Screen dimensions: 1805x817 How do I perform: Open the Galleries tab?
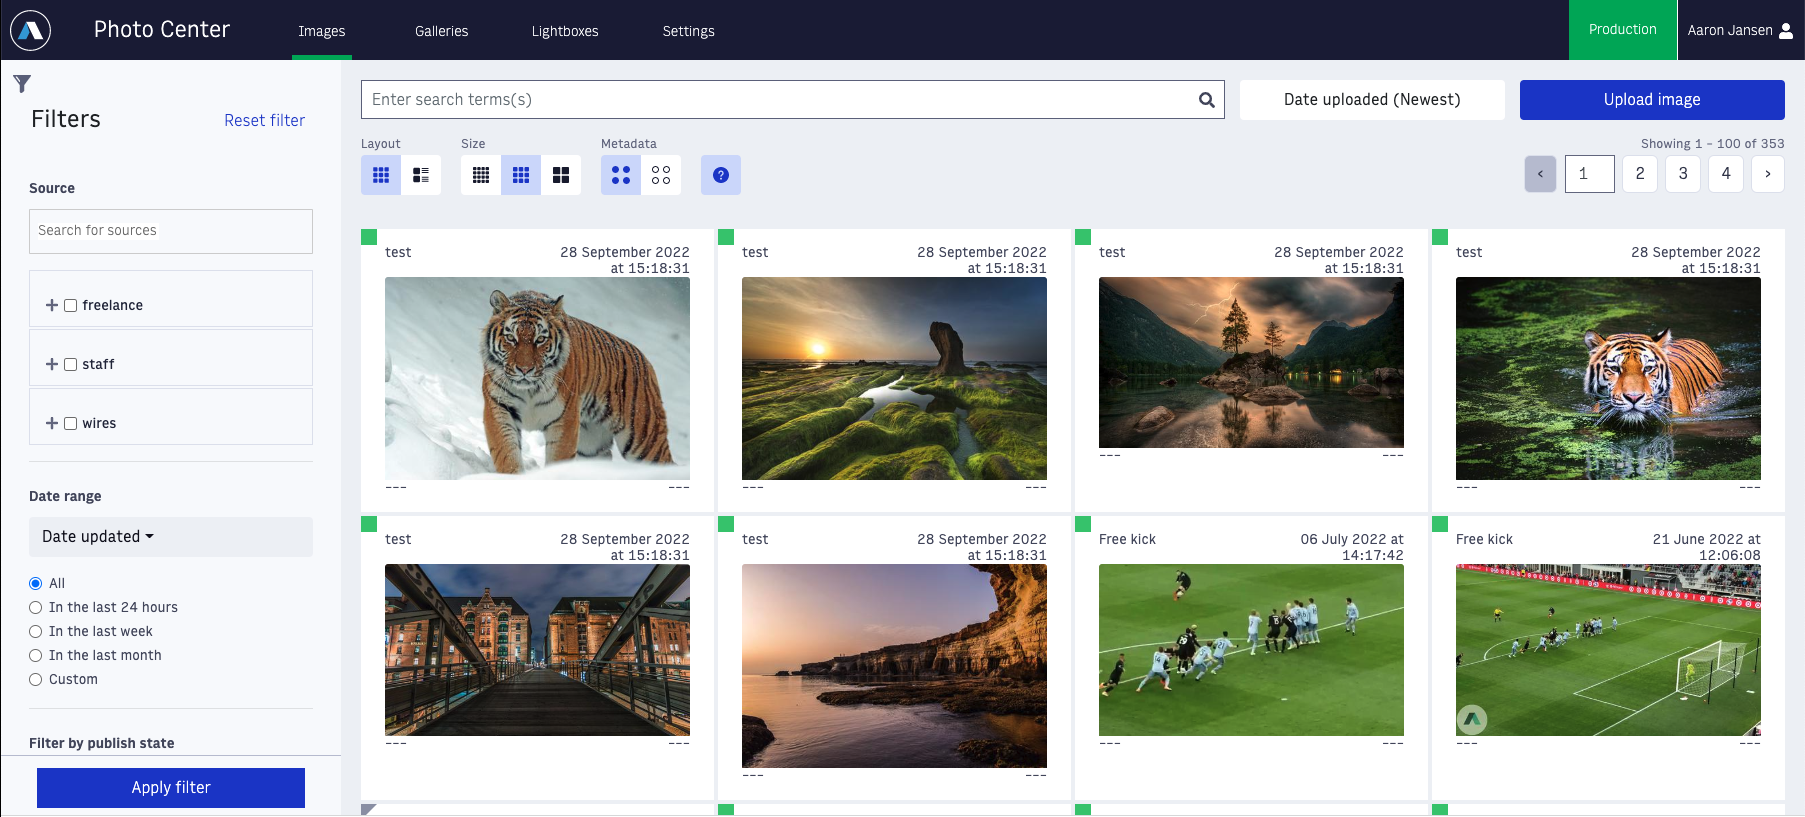(x=441, y=31)
